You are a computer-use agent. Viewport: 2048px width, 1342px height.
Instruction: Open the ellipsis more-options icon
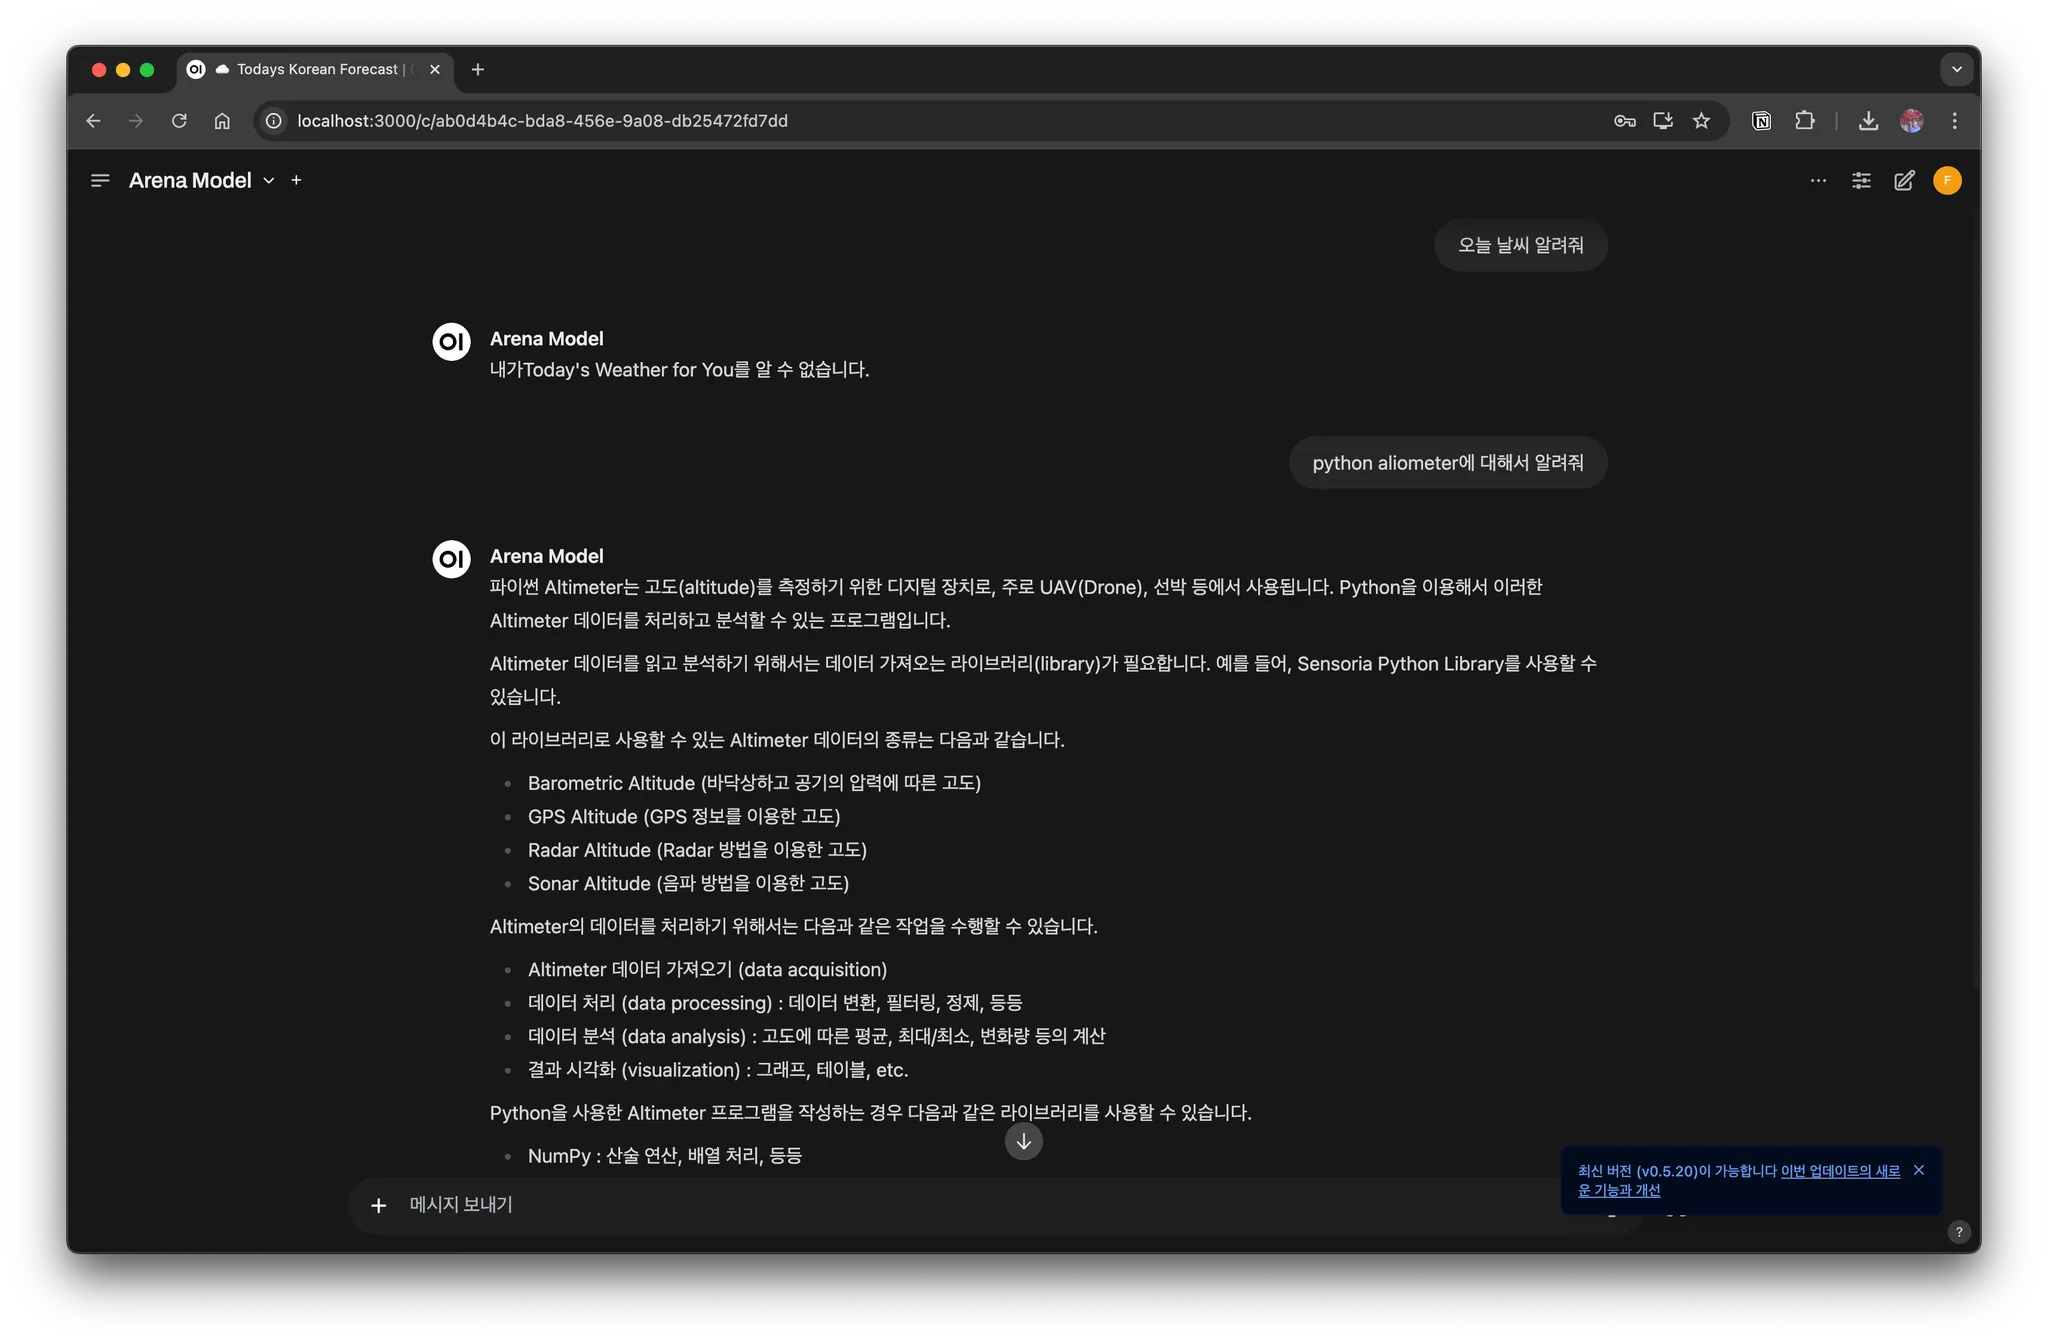coord(1819,180)
